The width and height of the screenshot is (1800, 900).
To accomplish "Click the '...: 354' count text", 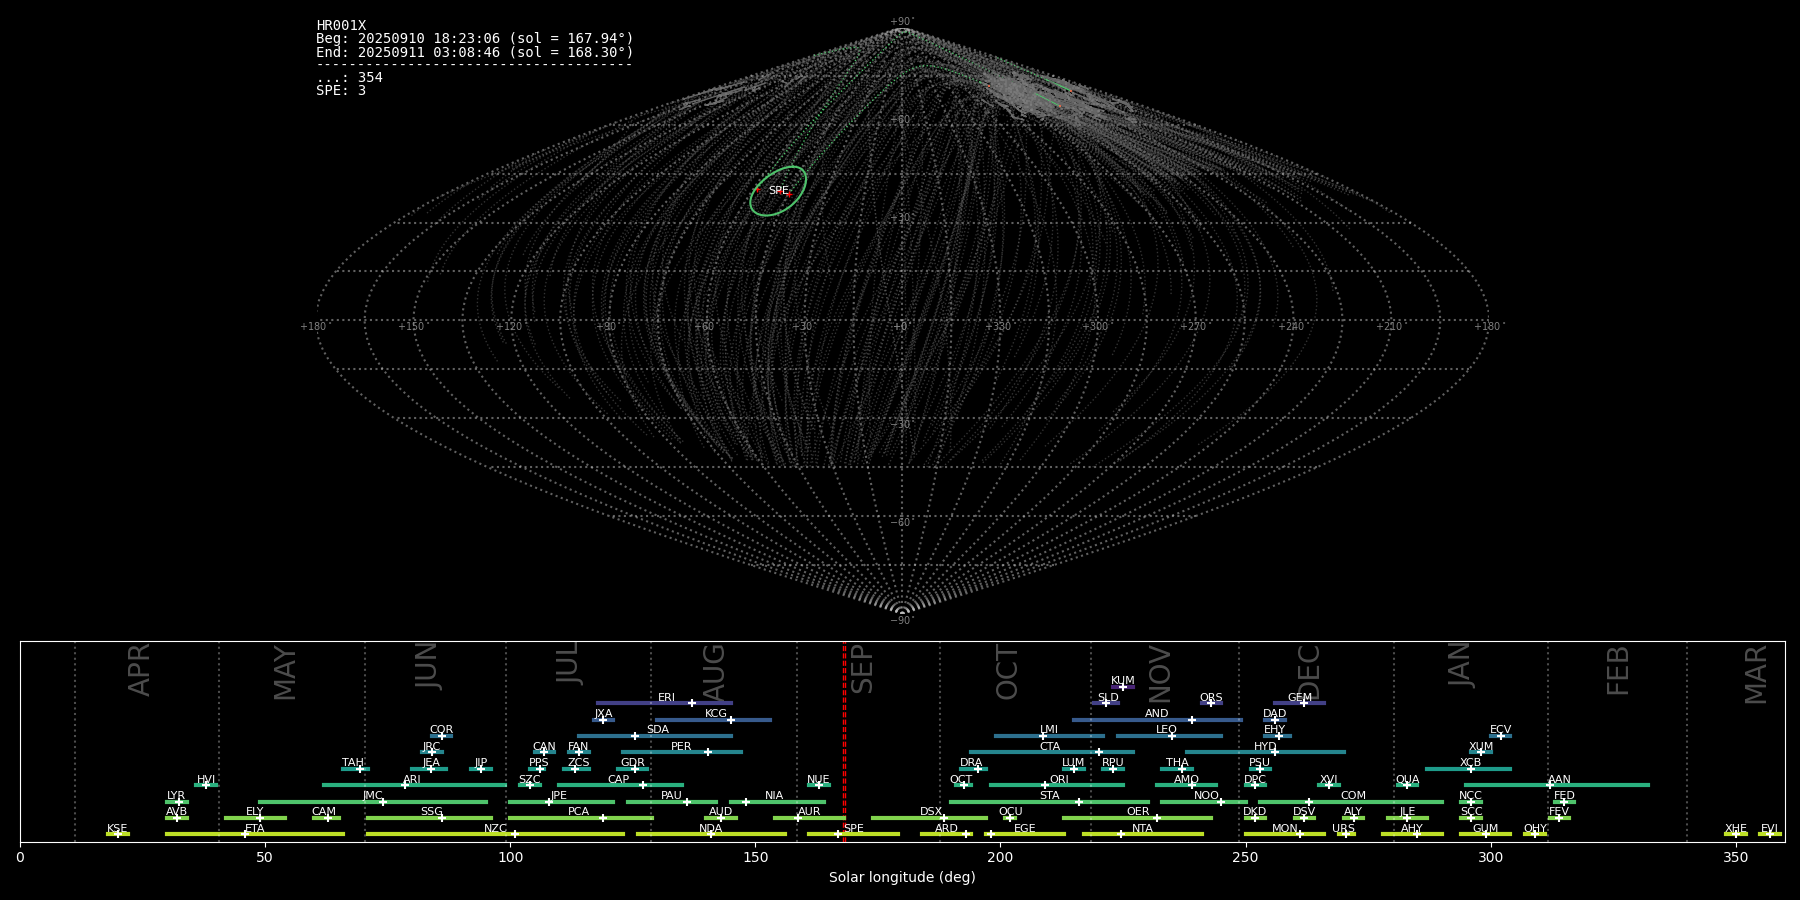I will click(x=349, y=77).
